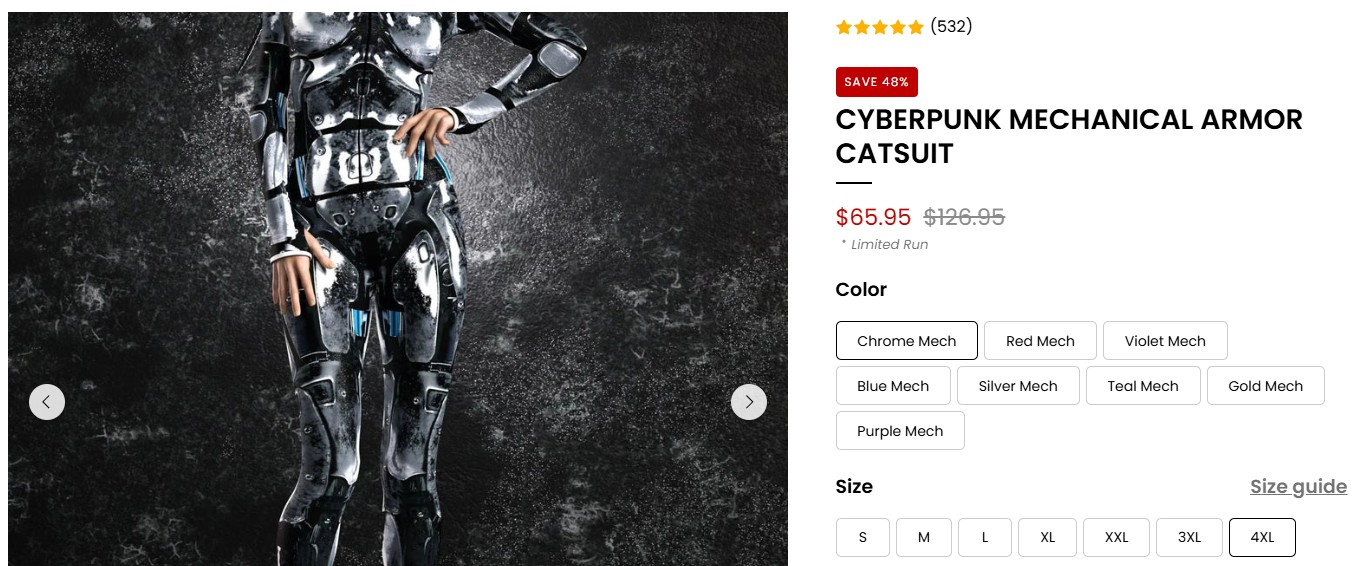Pick size XL

tap(1048, 537)
